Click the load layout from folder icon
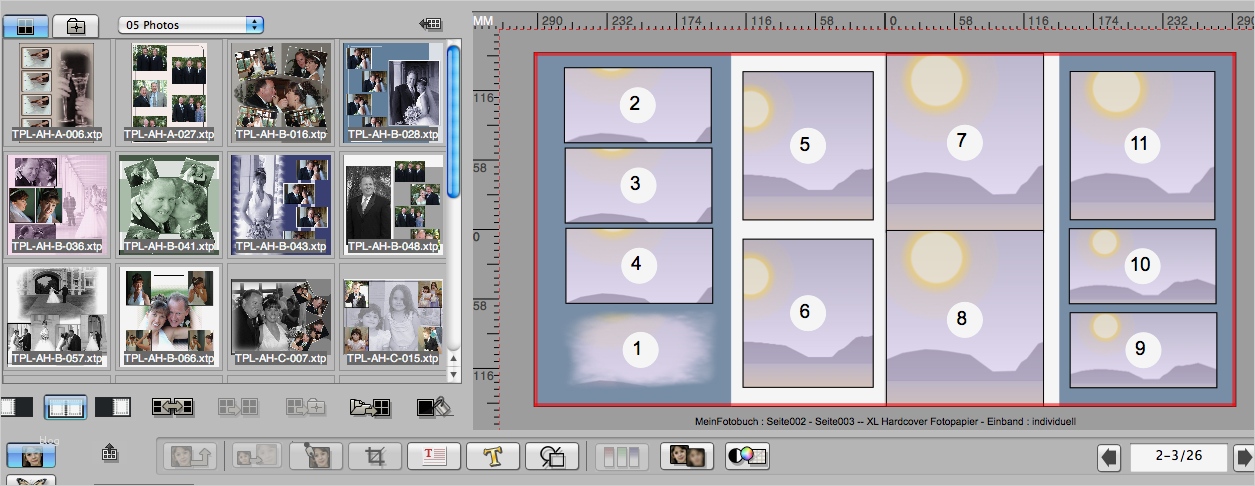Image resolution: width=1255 pixels, height=486 pixels. [370, 407]
